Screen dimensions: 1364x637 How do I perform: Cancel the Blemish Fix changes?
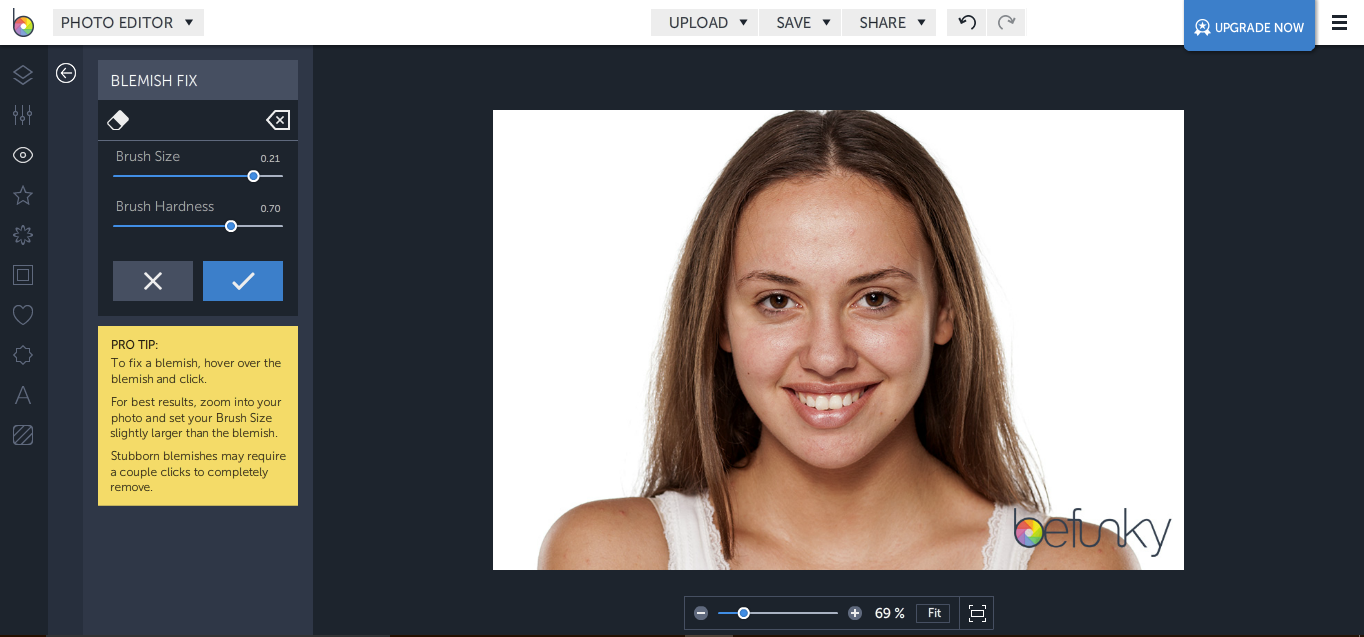tap(153, 281)
